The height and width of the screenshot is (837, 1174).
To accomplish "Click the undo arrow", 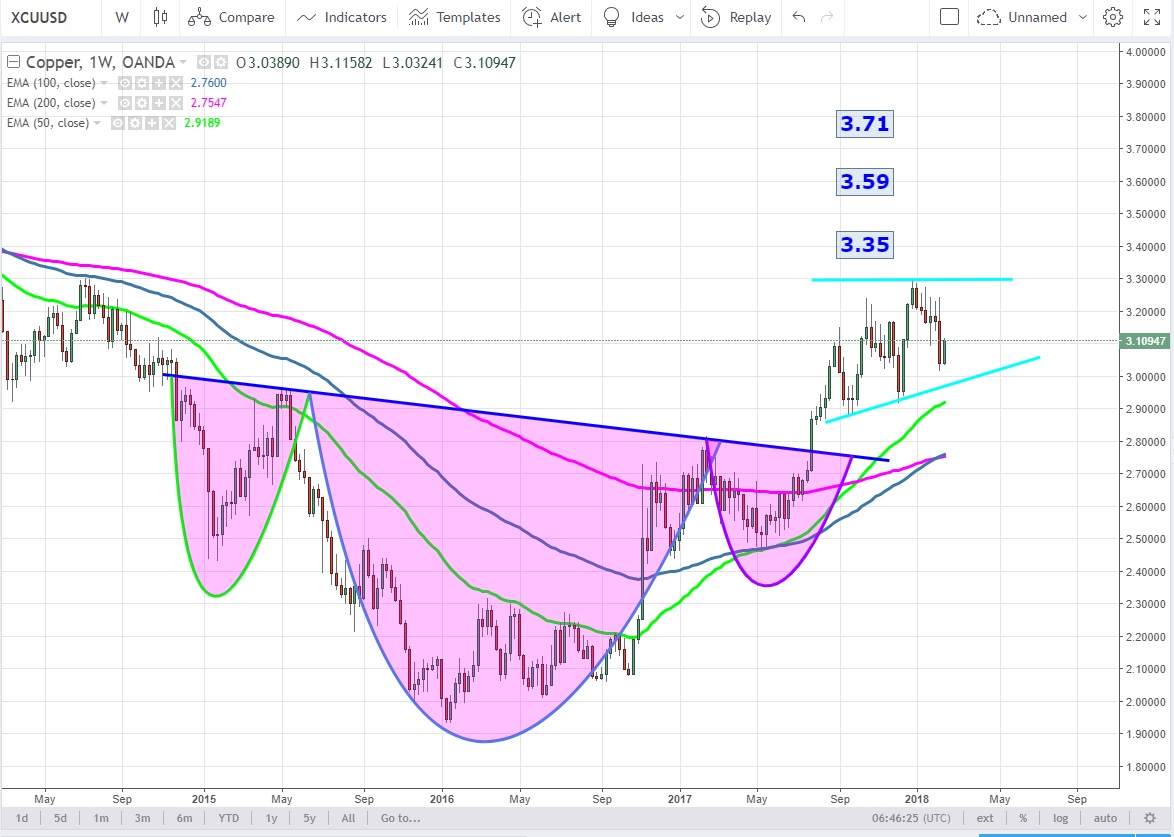I will (798, 17).
